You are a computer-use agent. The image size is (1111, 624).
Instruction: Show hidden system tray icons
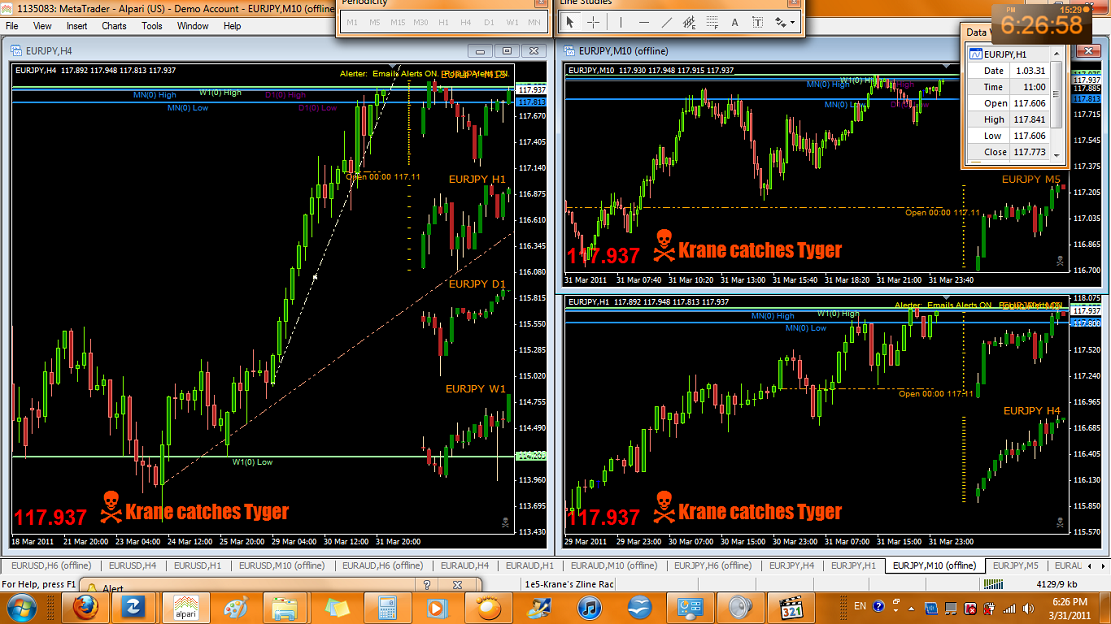(911, 608)
